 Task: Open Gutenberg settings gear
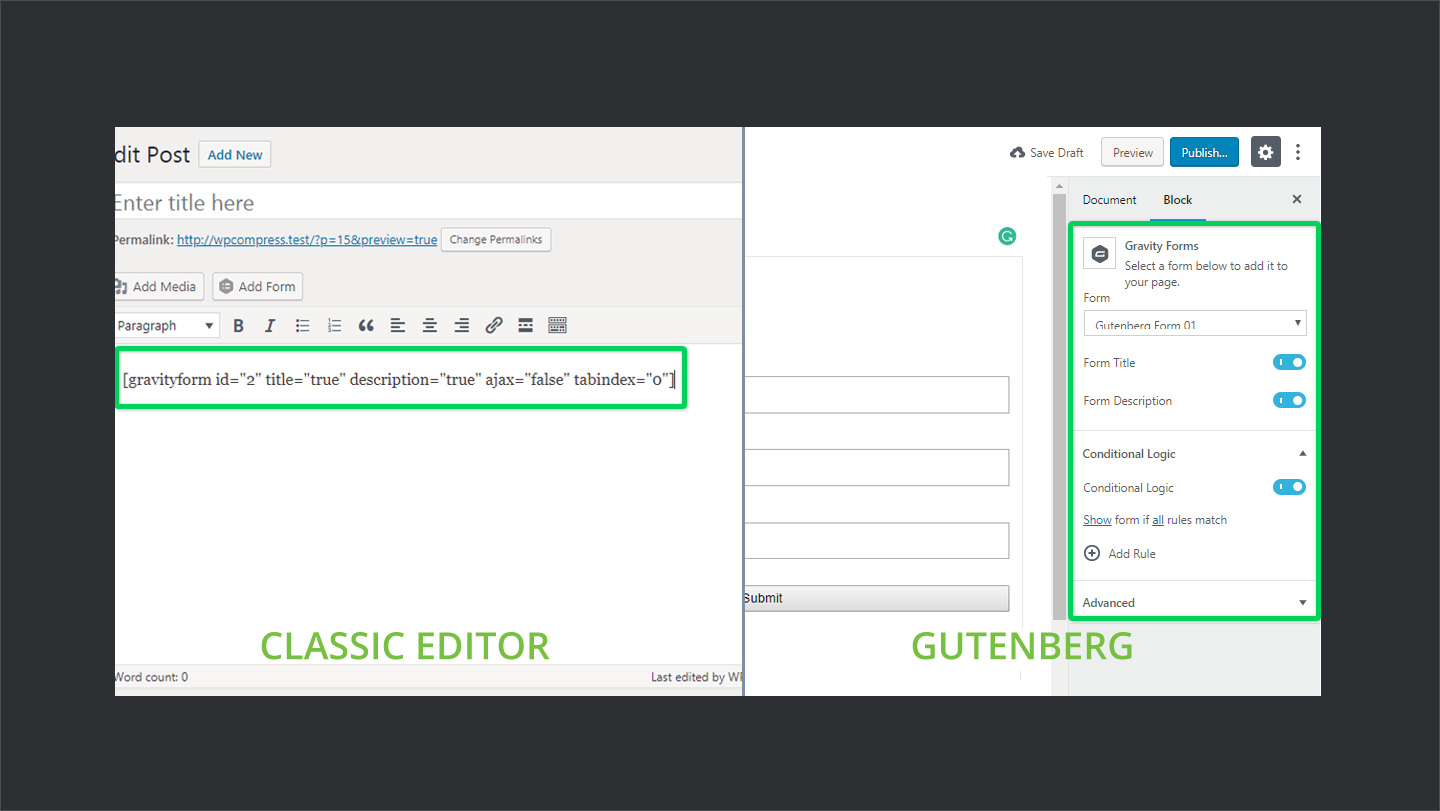[x=1266, y=152]
